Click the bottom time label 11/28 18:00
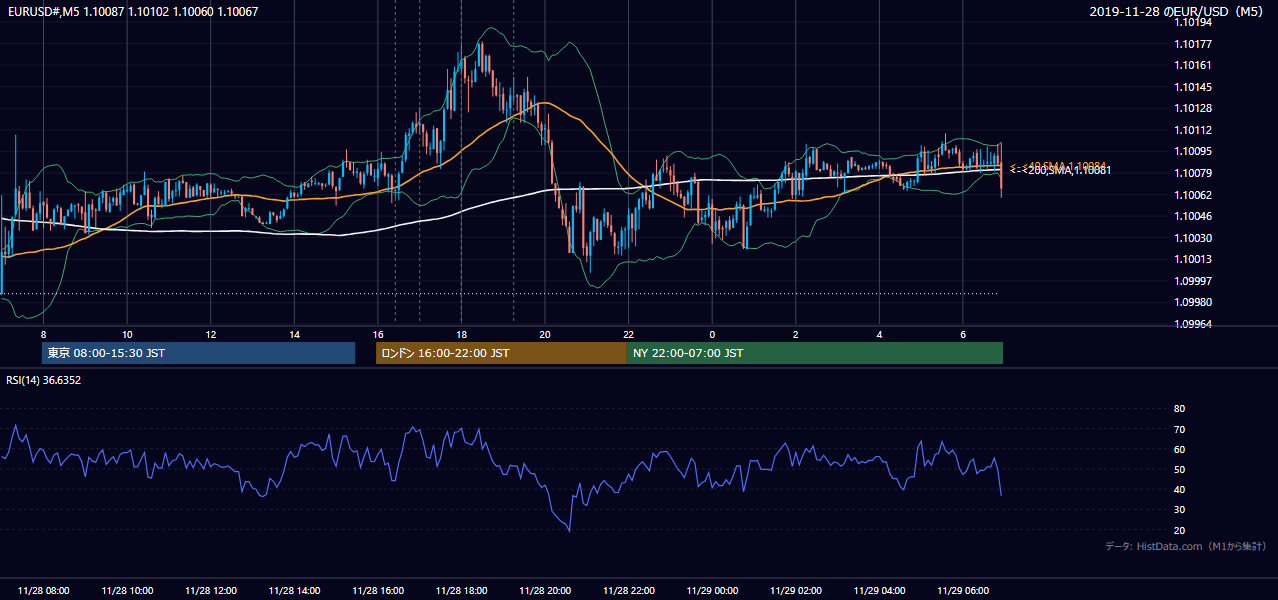 [x=461, y=591]
